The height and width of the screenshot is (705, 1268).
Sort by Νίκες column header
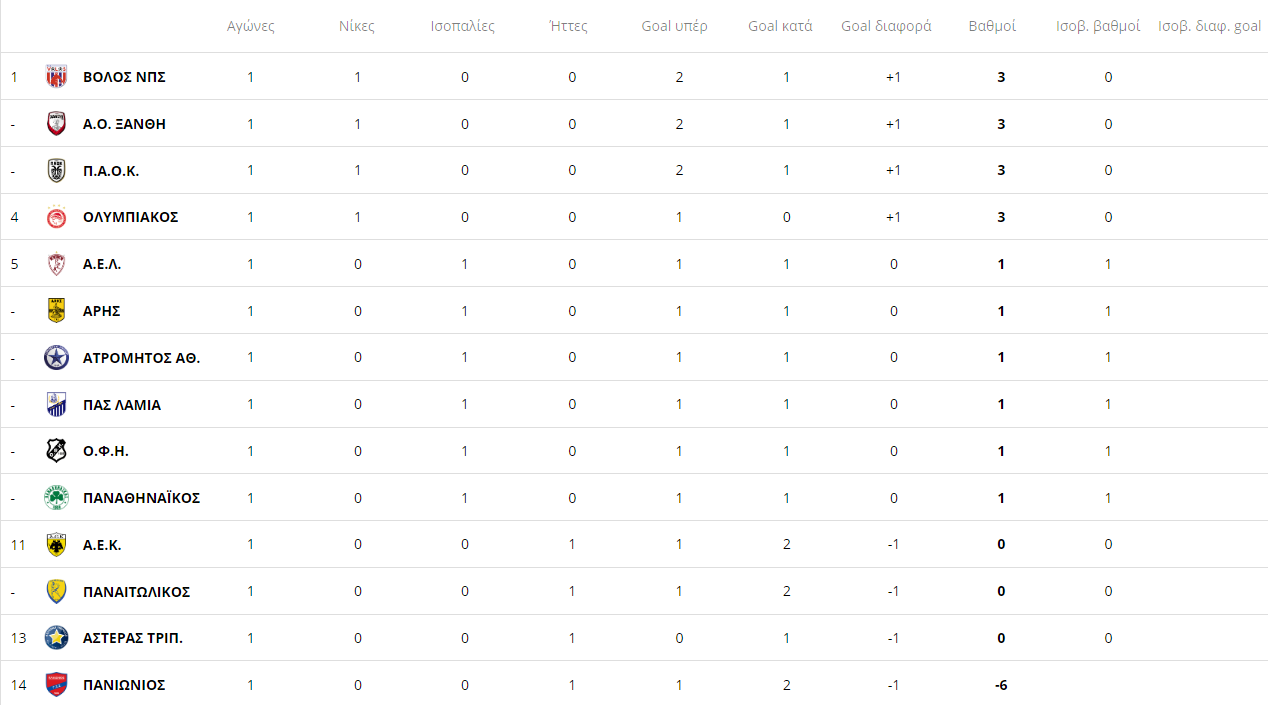coord(357,26)
